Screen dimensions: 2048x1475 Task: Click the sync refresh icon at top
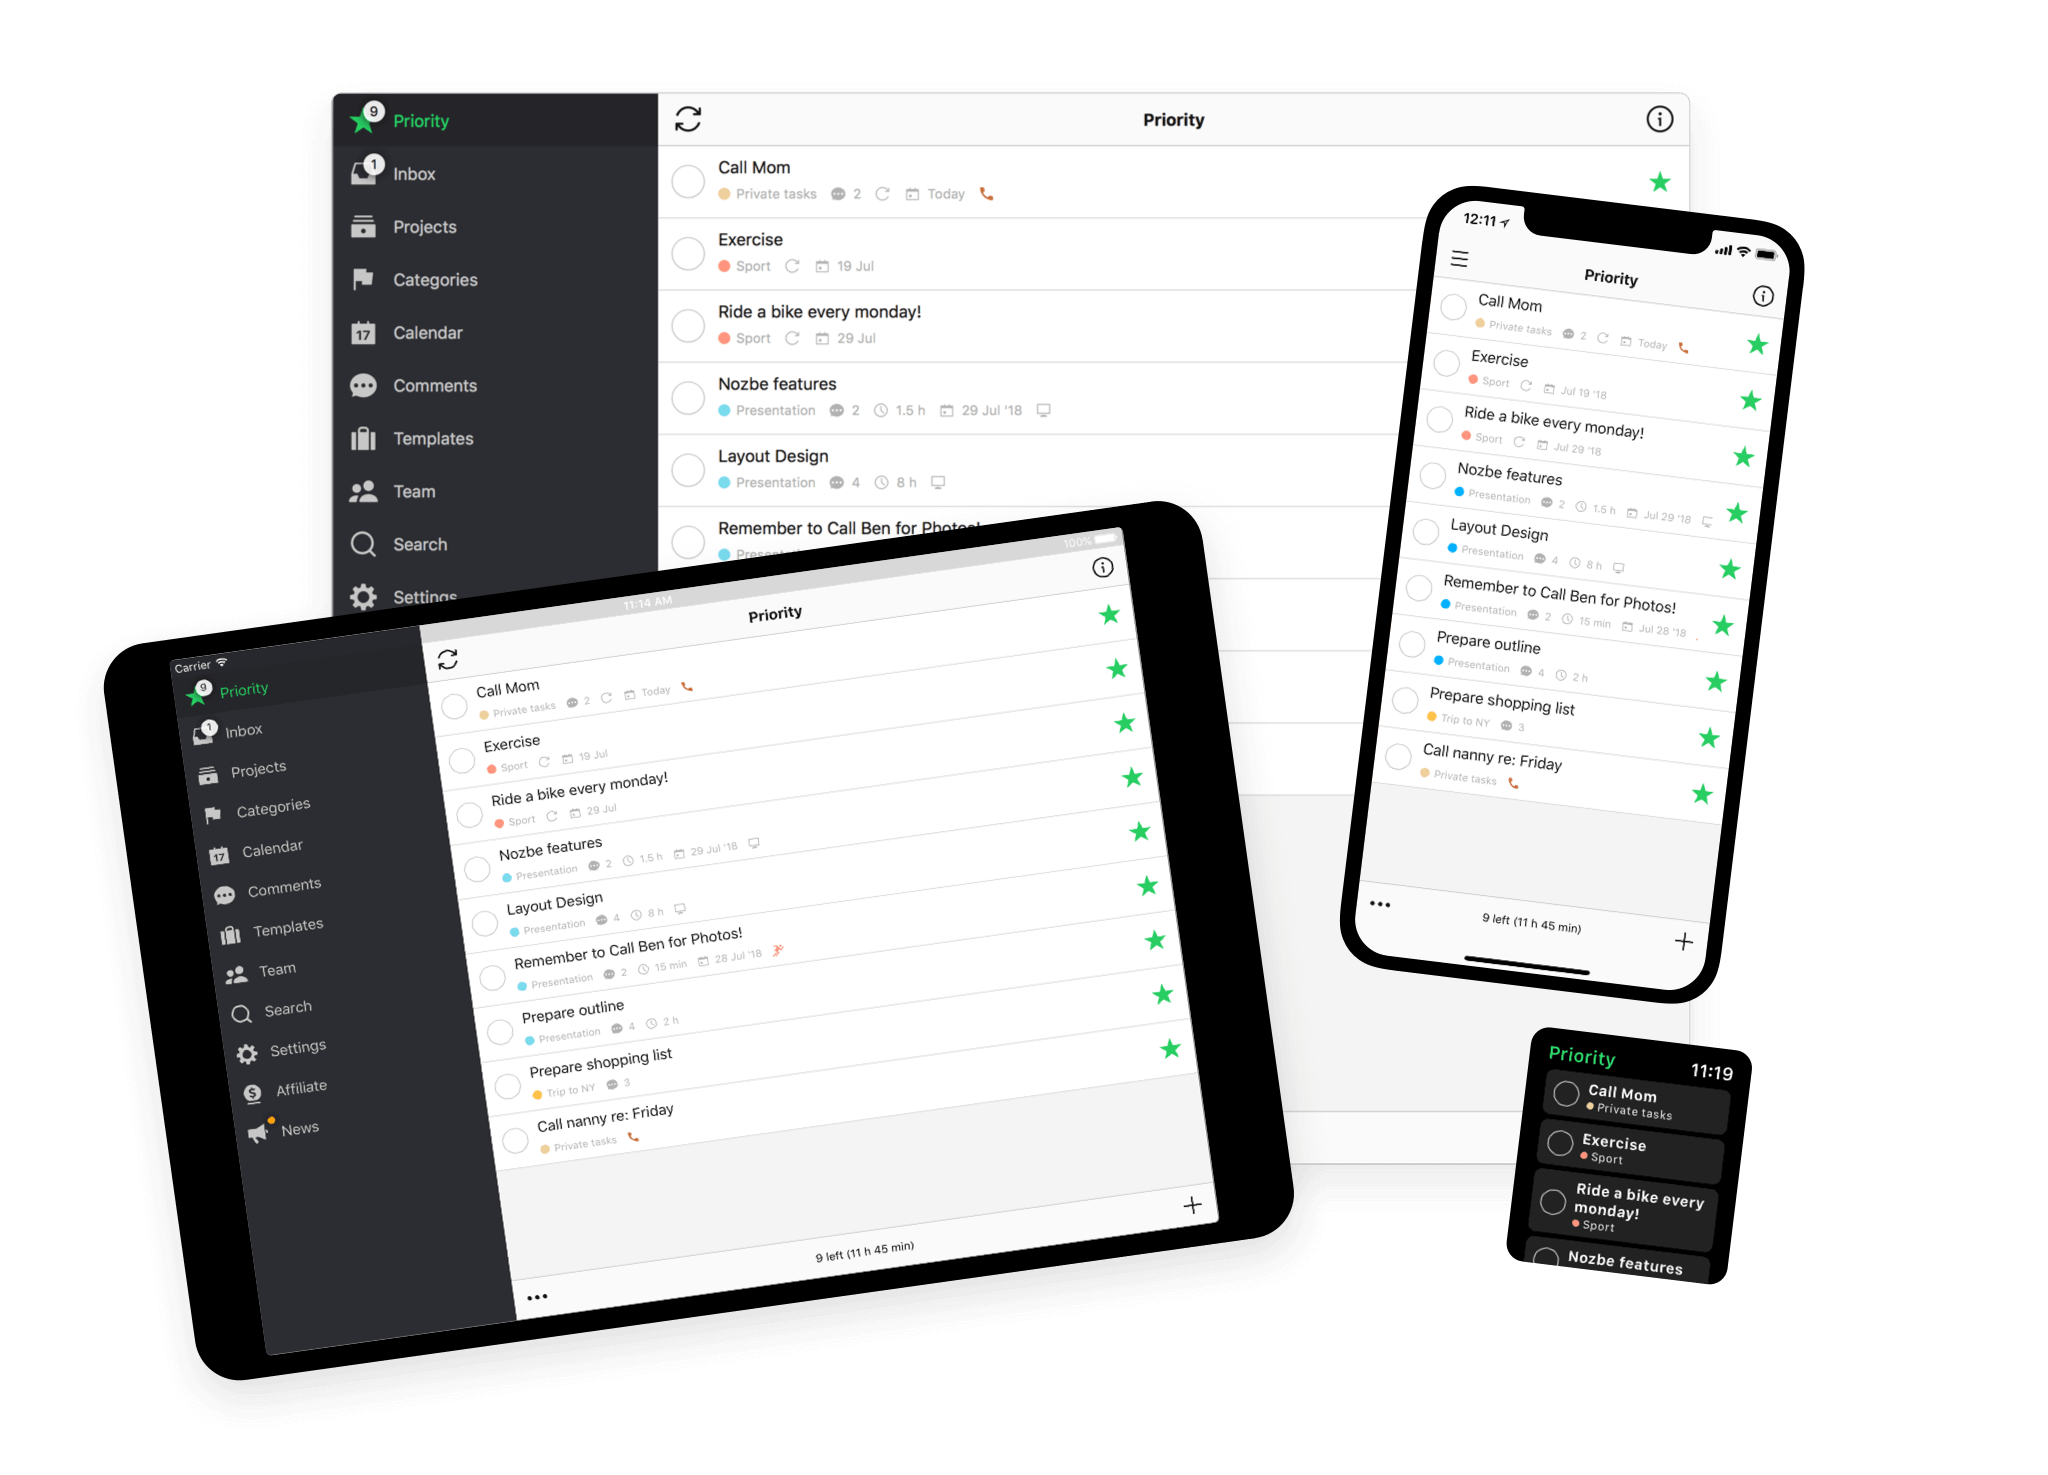[x=688, y=119]
